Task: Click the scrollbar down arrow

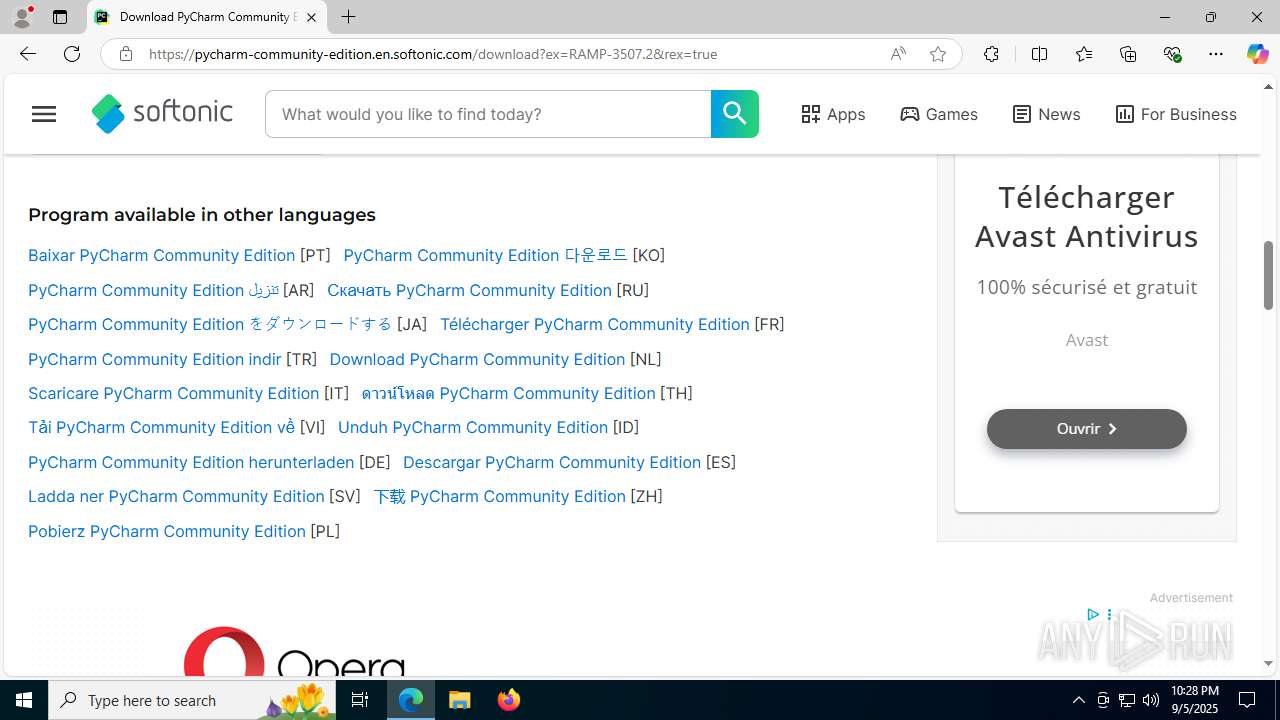Action: [1268, 664]
